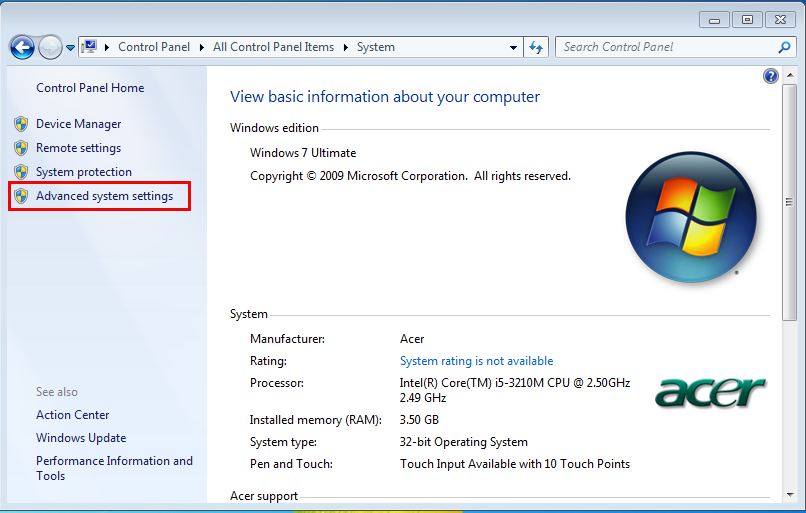The height and width of the screenshot is (513, 806).
Task: Open the Recent Pages dropdown arrow
Action: 71,47
